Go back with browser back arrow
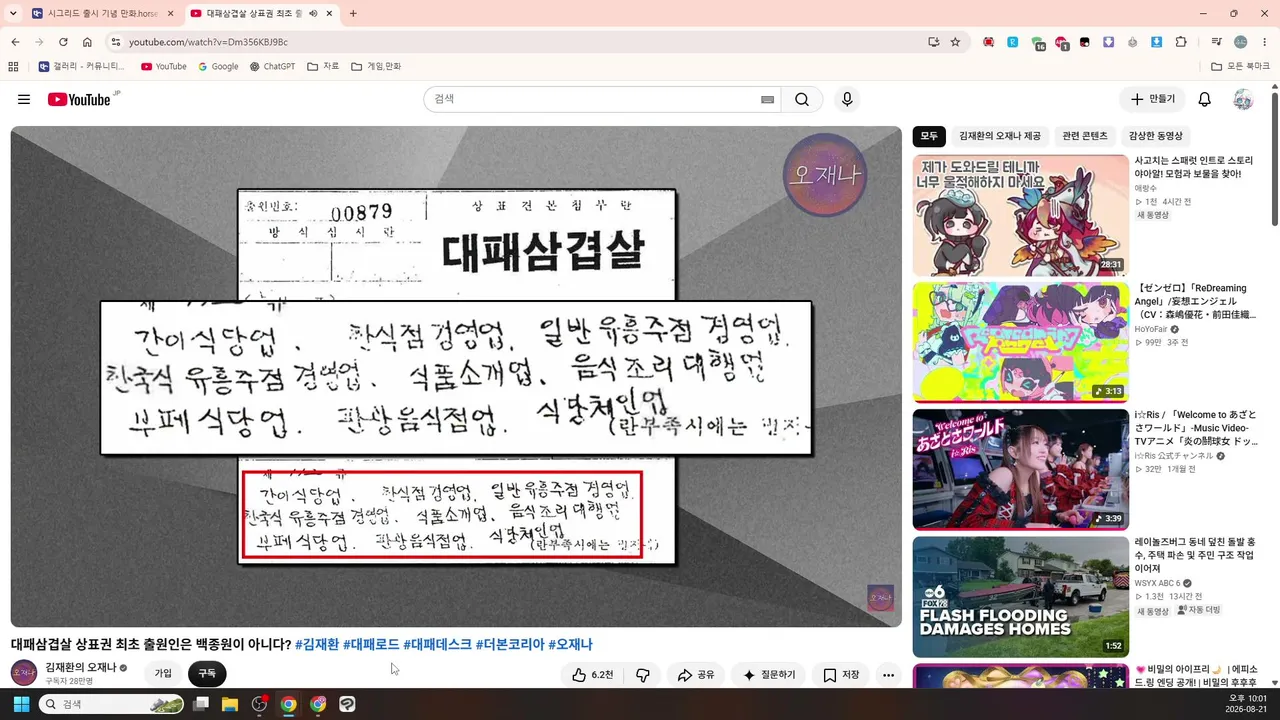This screenshot has width=1280, height=720. (x=15, y=42)
